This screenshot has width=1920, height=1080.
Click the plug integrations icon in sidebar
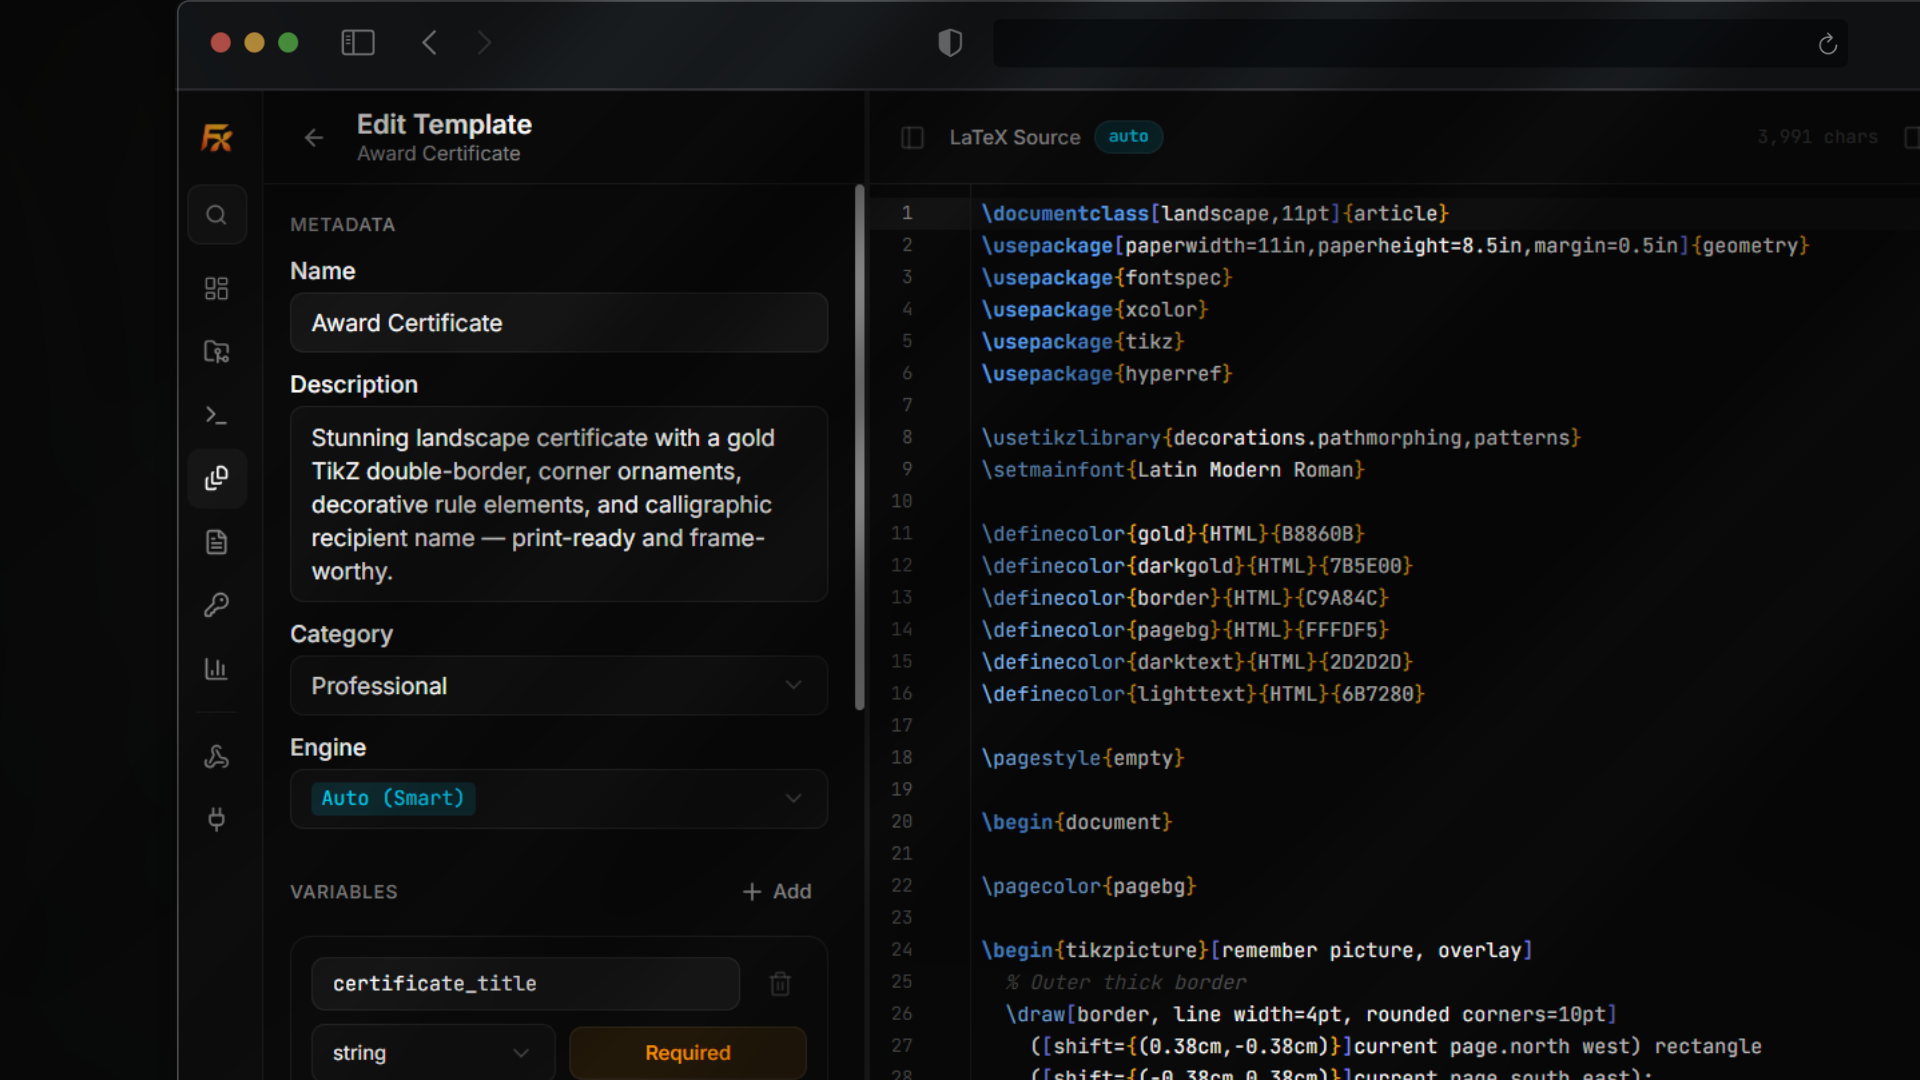pyautogui.click(x=216, y=820)
